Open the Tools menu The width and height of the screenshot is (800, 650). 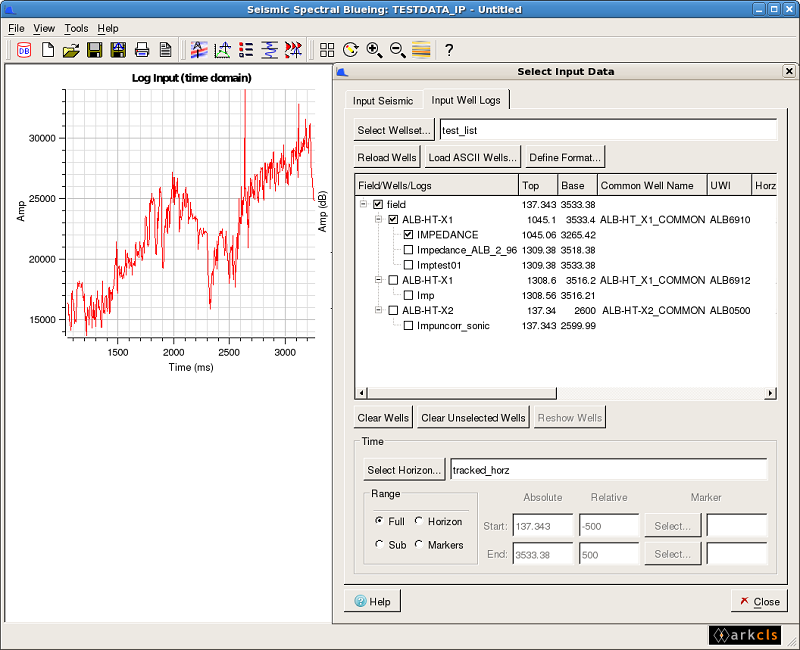(75, 28)
